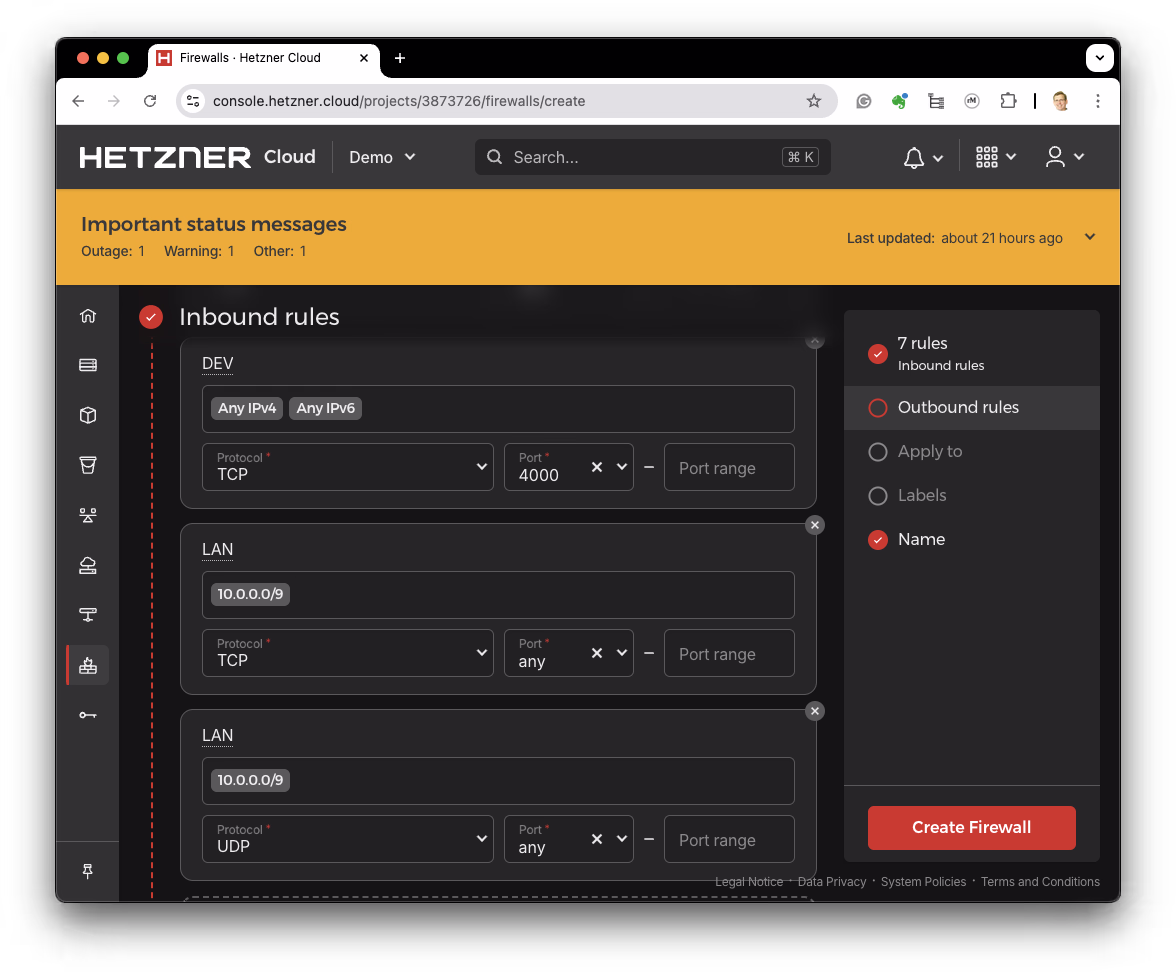The image size is (1176, 976).
Task: Expand the Important status messages banner
Action: [x=1090, y=237]
